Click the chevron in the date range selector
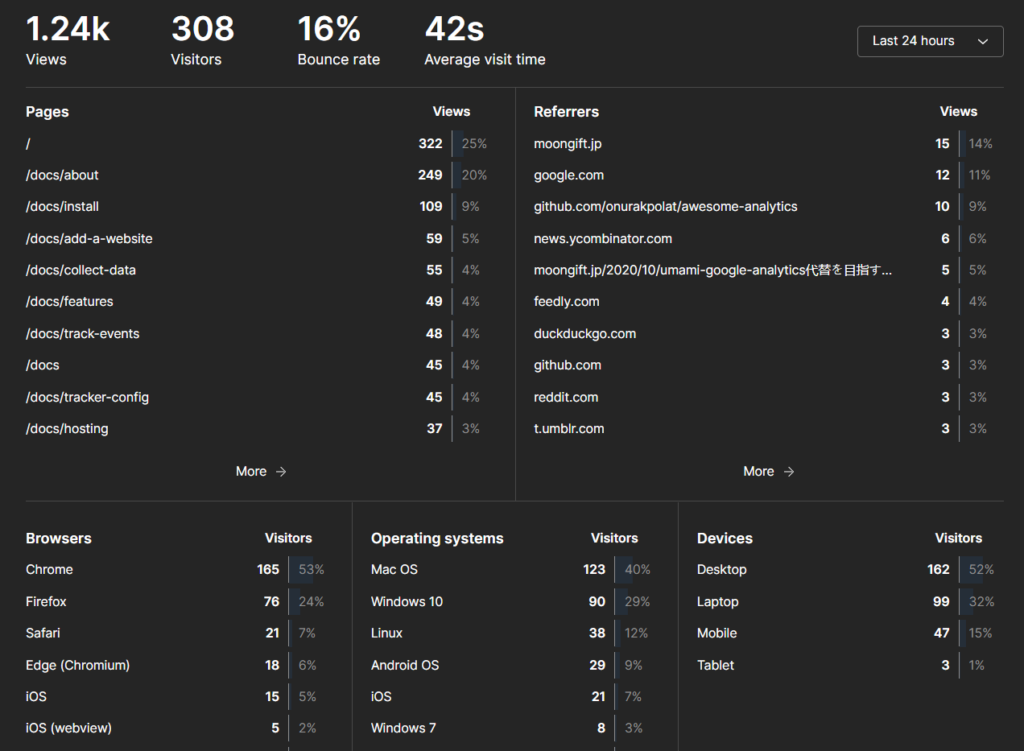This screenshot has height=751, width=1024. [x=982, y=42]
